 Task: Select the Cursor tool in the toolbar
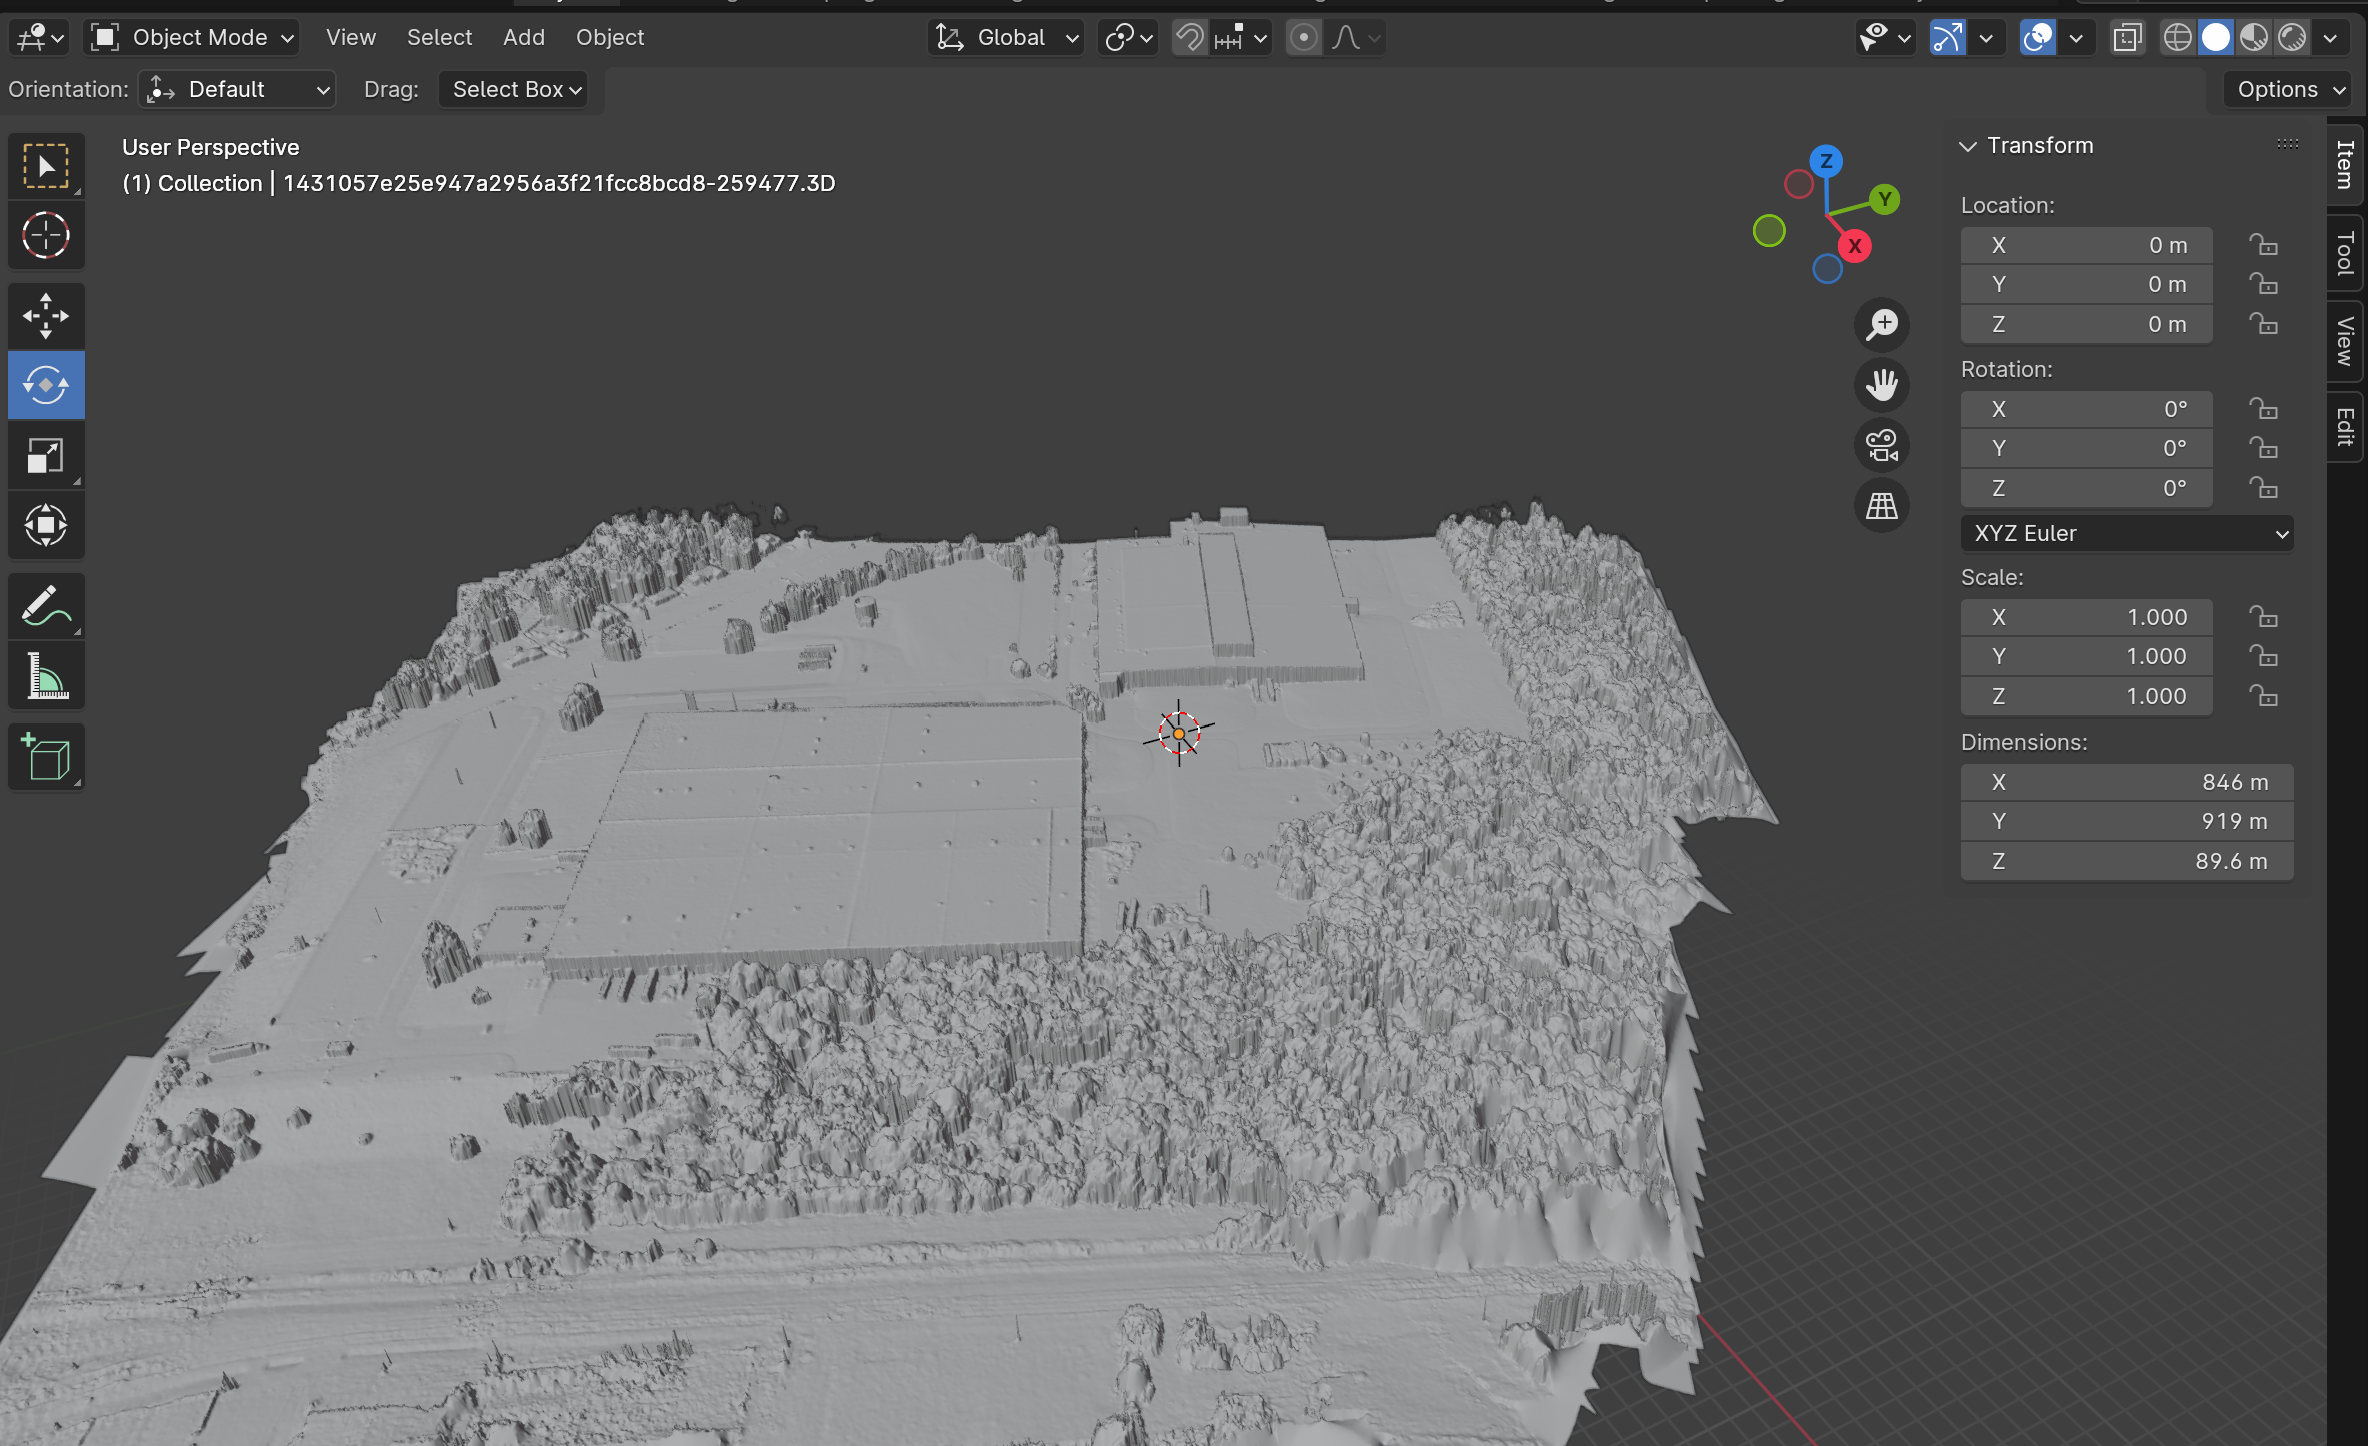(46, 236)
